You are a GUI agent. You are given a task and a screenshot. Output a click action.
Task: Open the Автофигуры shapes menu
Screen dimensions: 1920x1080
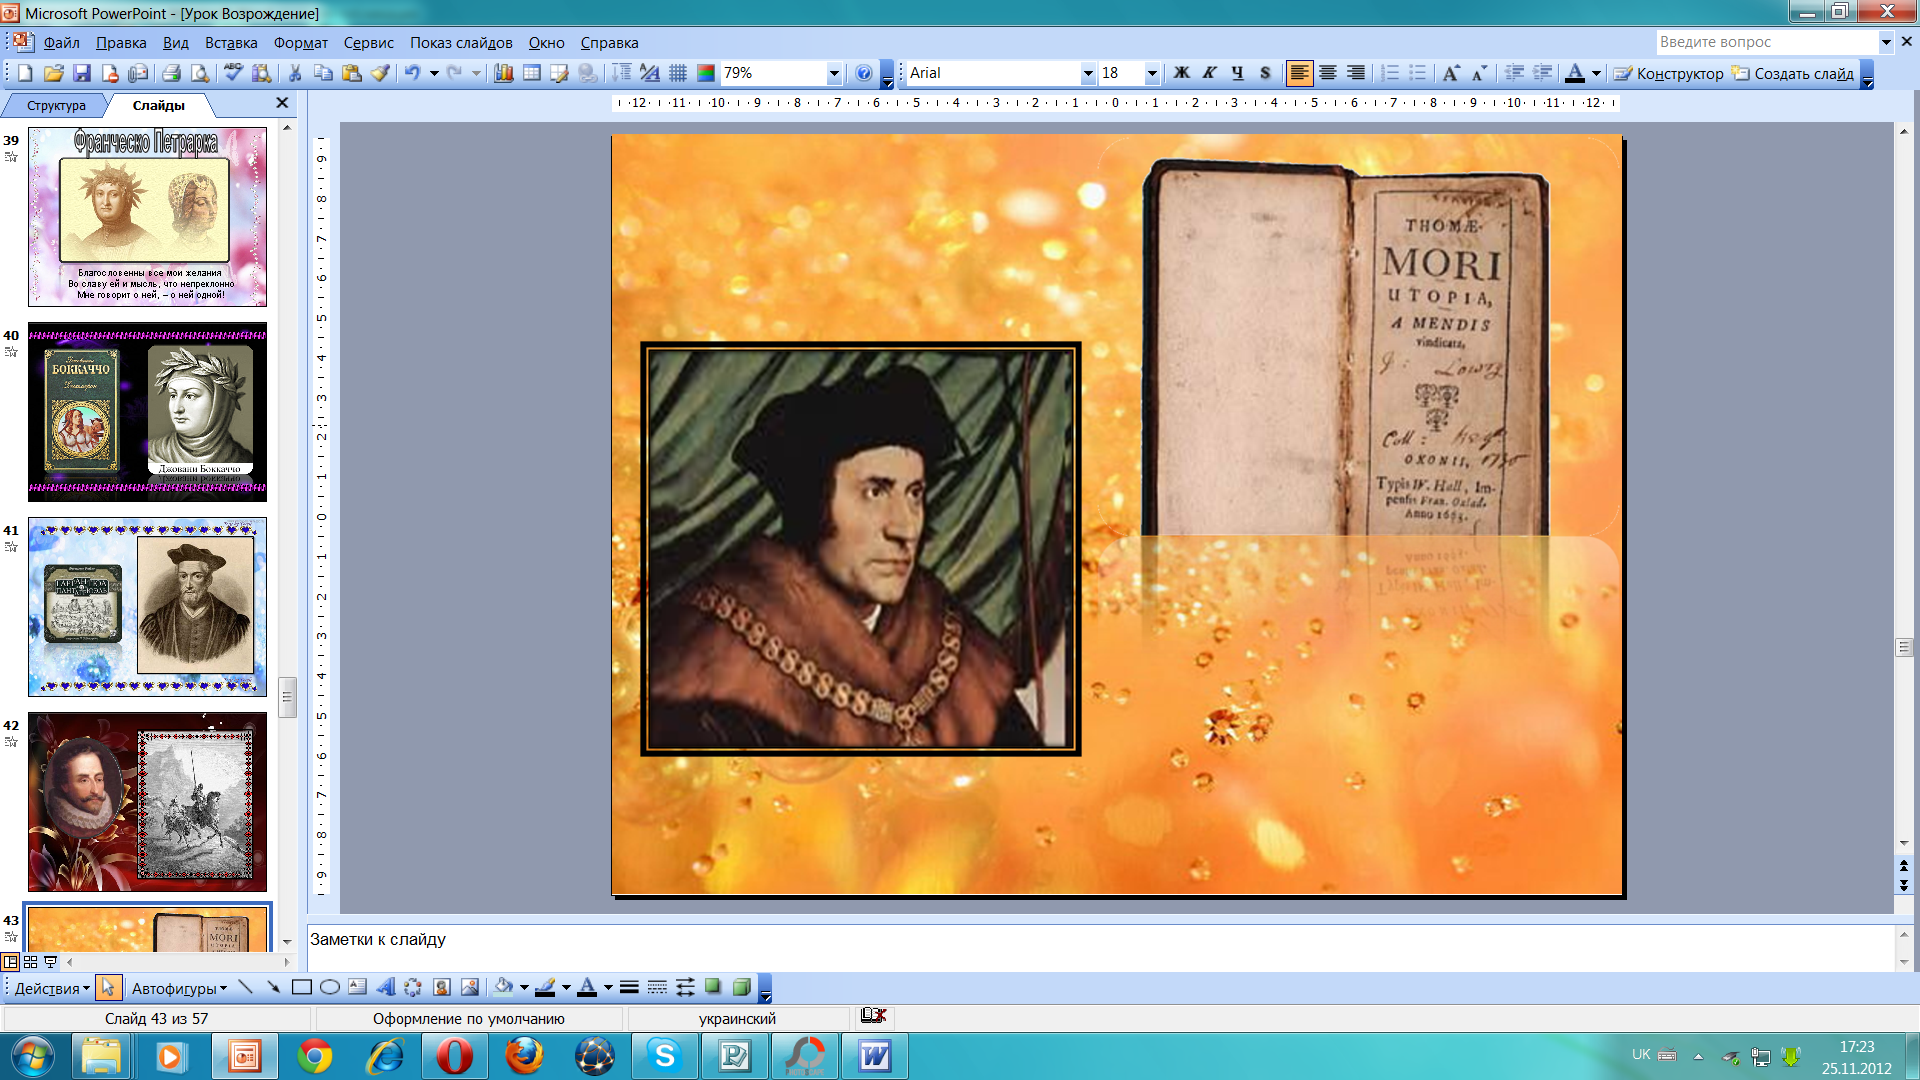coord(179,988)
